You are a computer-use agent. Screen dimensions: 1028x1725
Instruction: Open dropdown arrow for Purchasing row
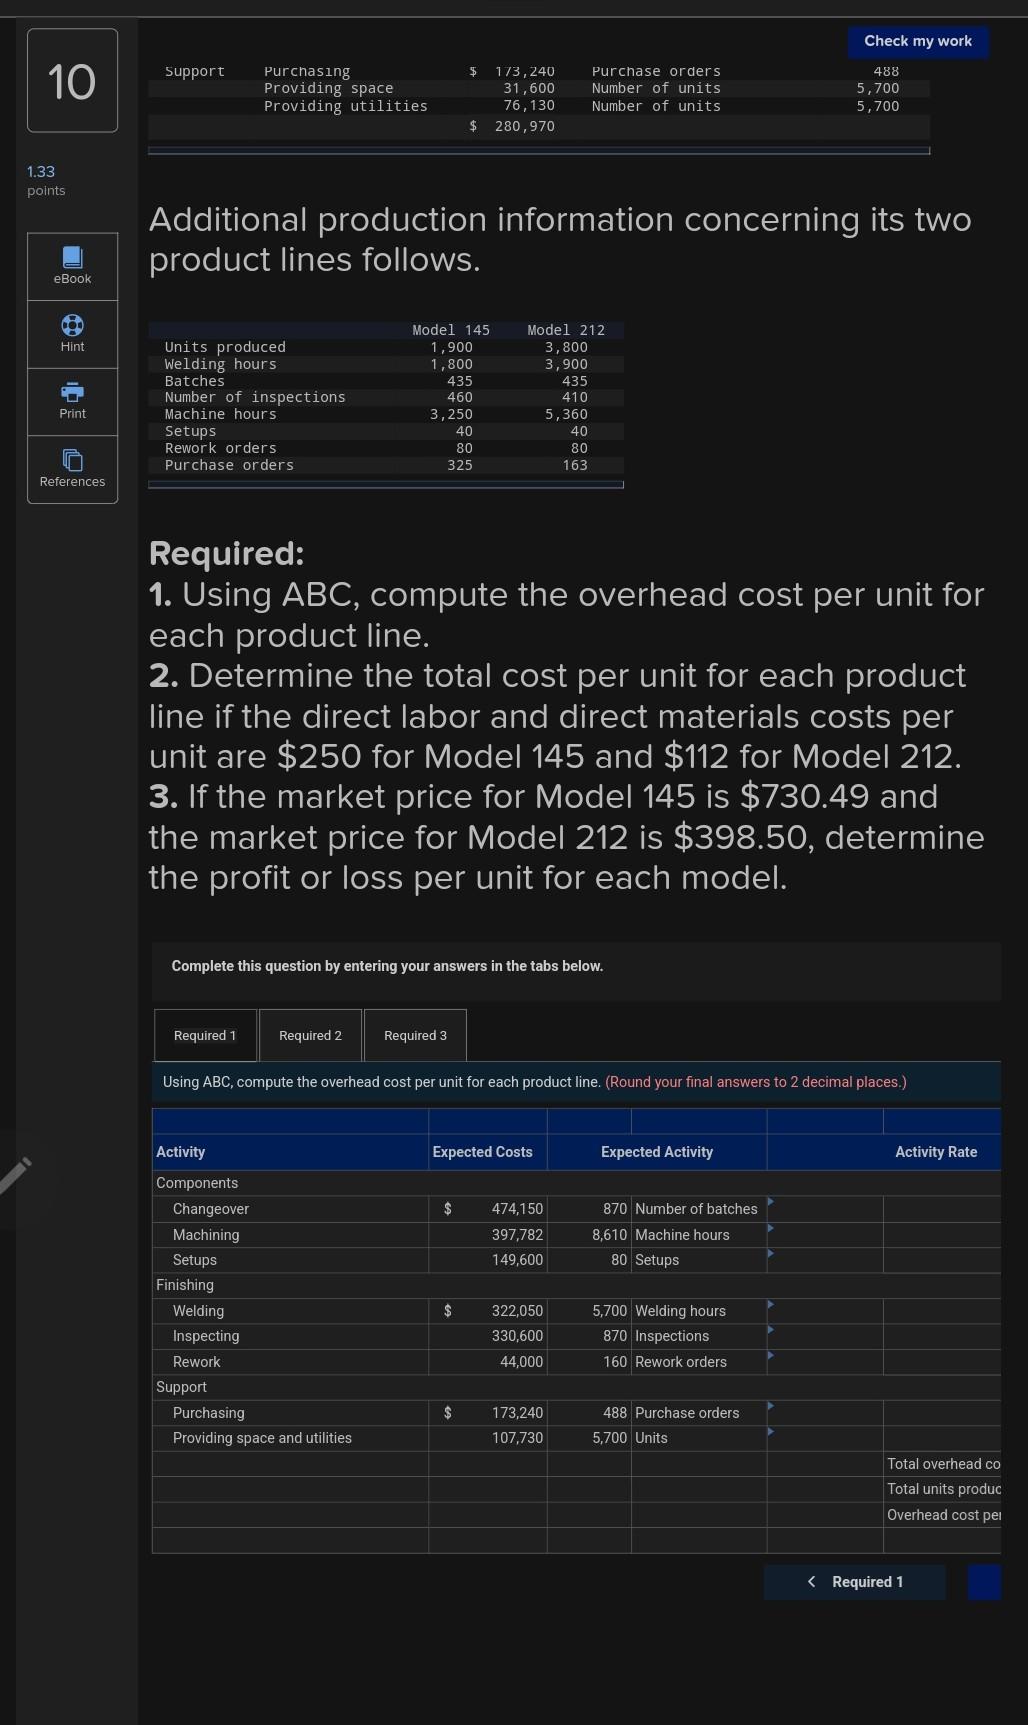click(771, 1406)
